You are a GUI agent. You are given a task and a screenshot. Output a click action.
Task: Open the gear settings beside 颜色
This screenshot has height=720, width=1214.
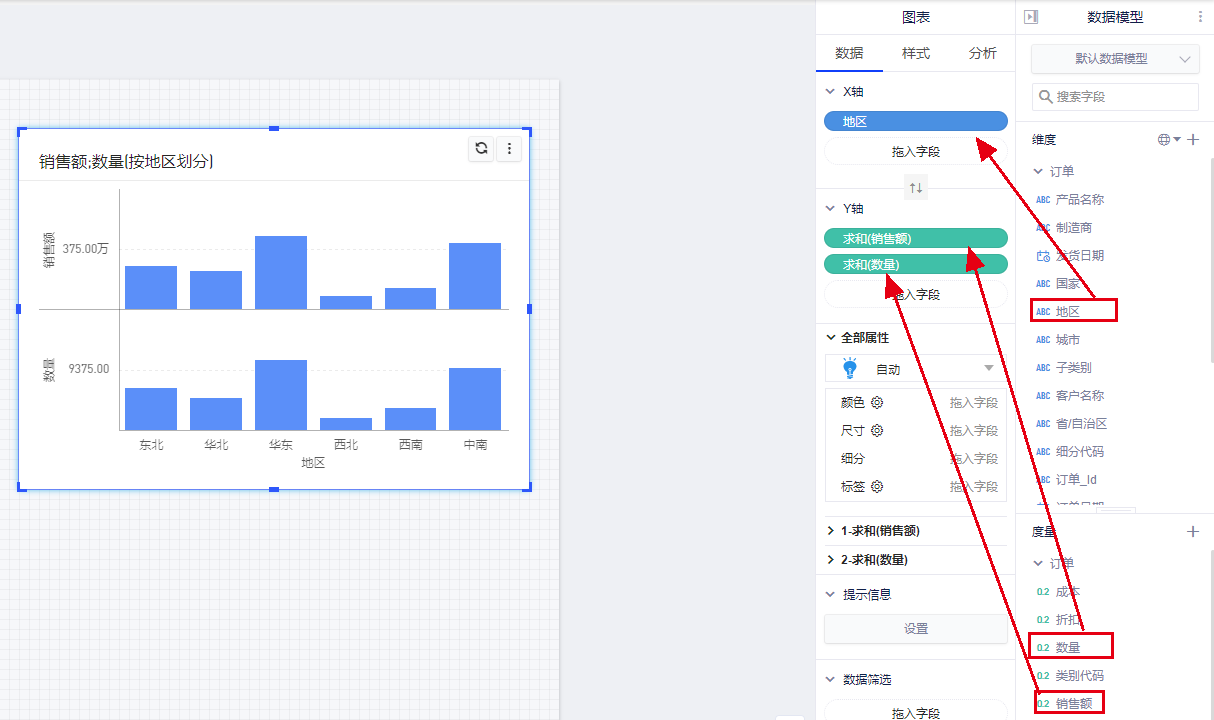coord(877,403)
